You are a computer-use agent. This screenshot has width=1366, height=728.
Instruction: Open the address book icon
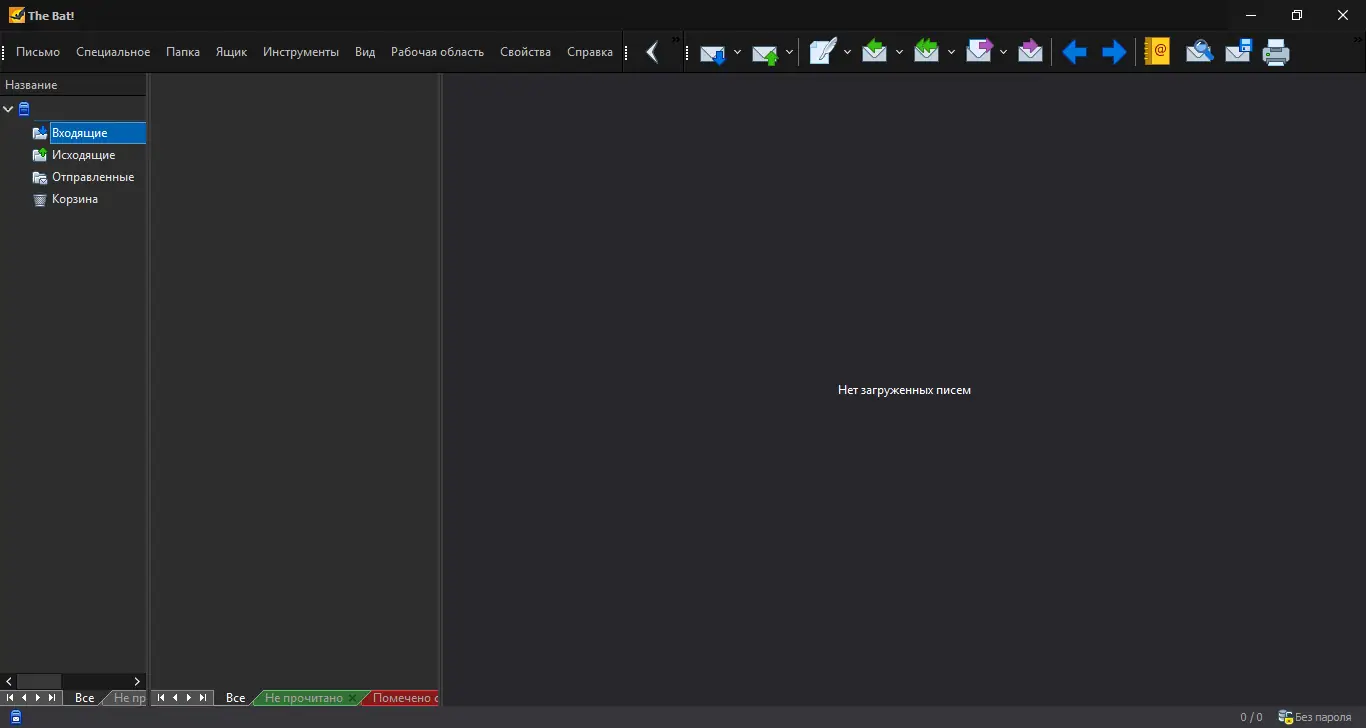point(1157,52)
